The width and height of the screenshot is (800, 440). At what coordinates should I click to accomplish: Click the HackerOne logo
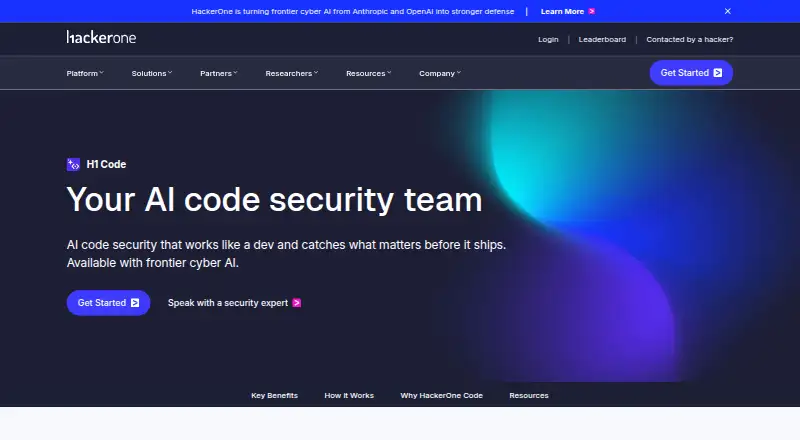[101, 37]
